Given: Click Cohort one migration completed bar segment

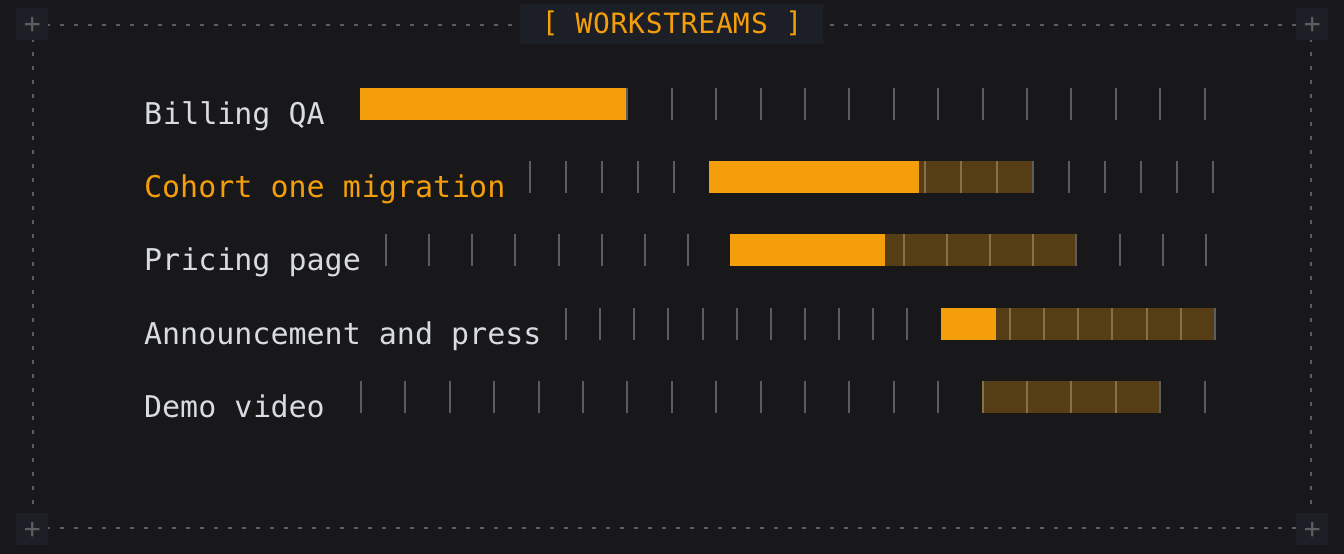Looking at the screenshot, I should [x=814, y=177].
